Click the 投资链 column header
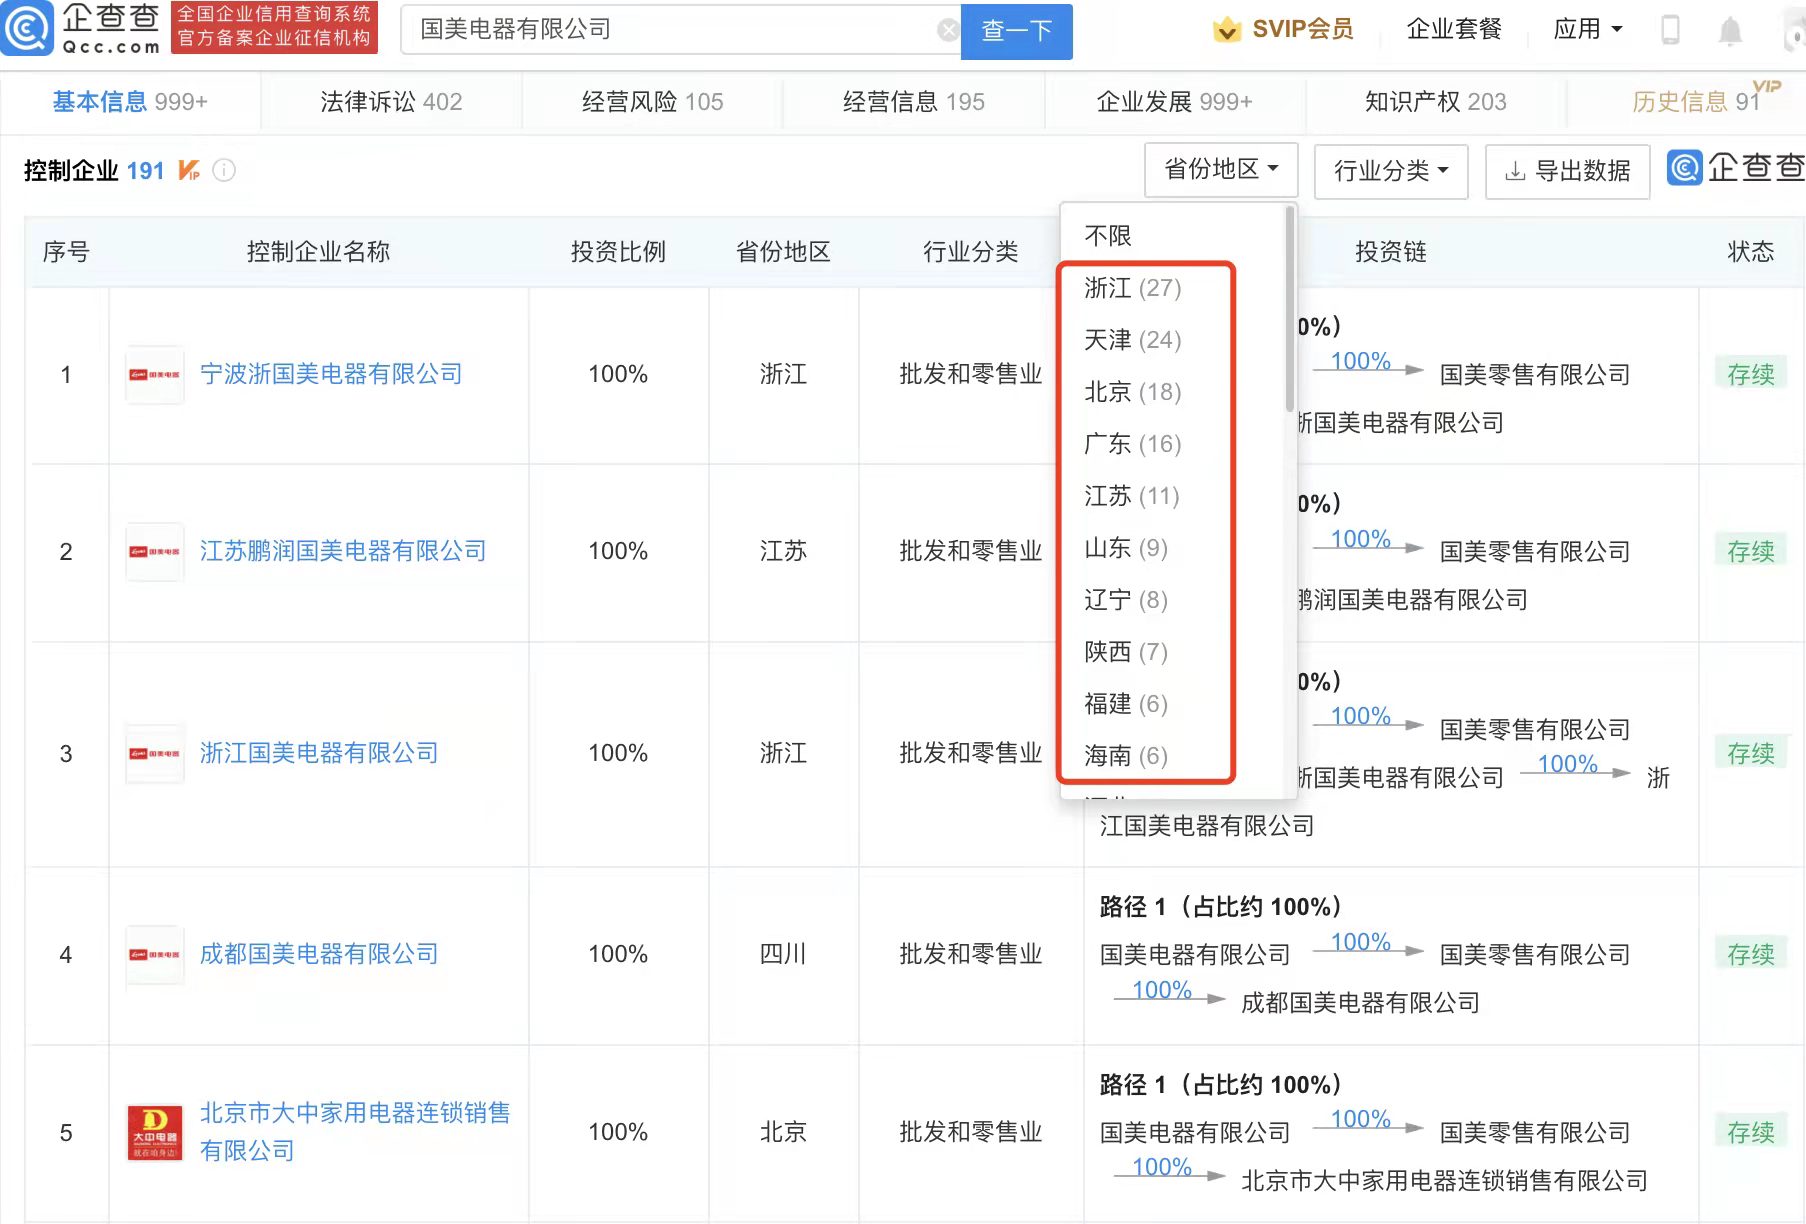Viewport: 1806px width, 1224px height. click(1390, 252)
